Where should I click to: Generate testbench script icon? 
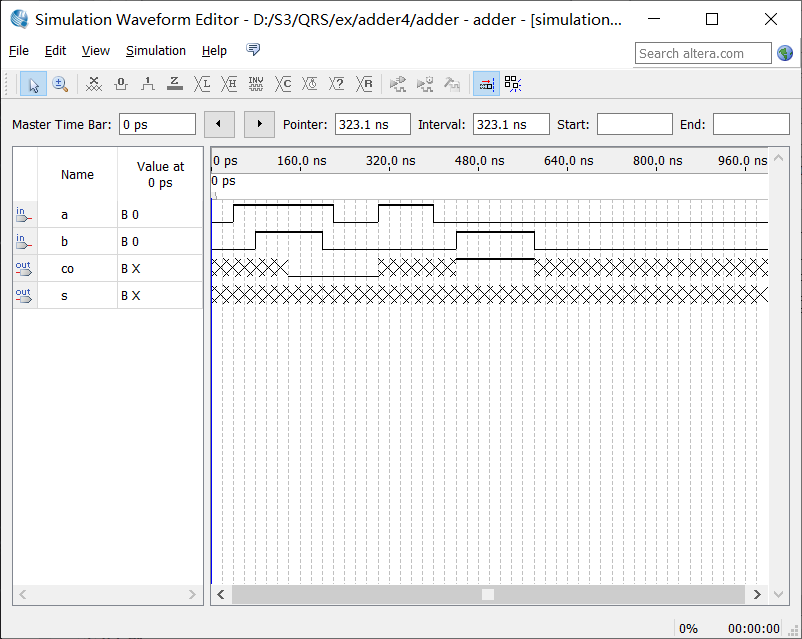[x=452, y=84]
